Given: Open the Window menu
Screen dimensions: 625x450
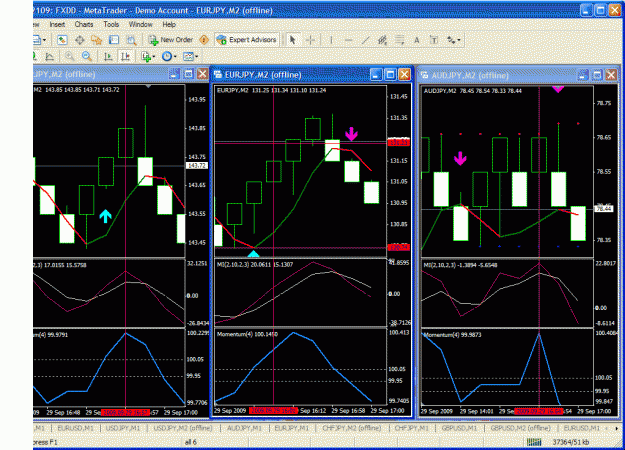Looking at the screenshot, I should point(140,24).
